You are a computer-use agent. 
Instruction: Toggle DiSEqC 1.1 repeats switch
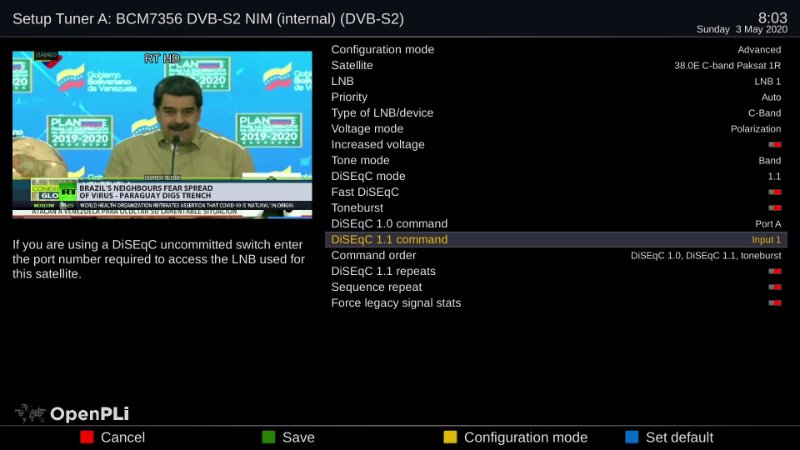click(x=774, y=271)
